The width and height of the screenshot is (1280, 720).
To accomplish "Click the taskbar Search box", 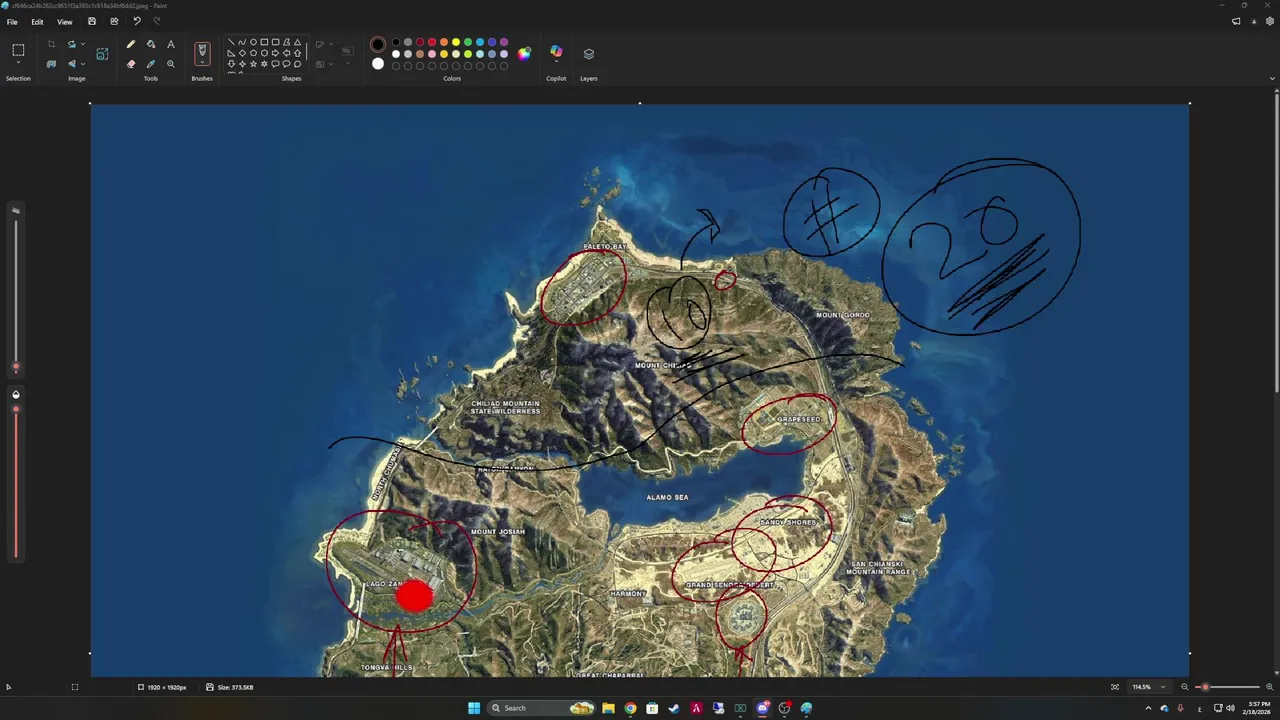I will pyautogui.click(x=541, y=708).
